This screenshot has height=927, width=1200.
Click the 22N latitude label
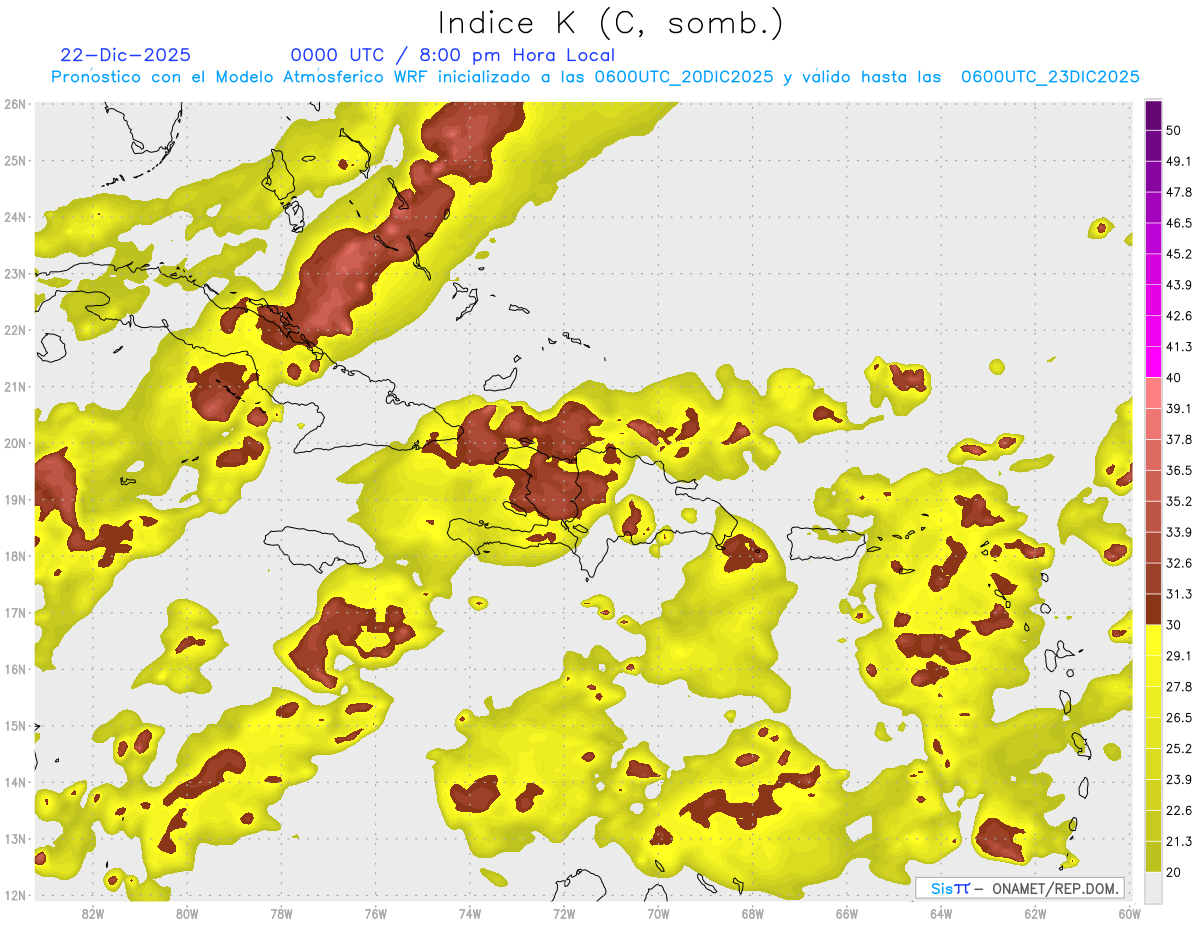click(15, 330)
